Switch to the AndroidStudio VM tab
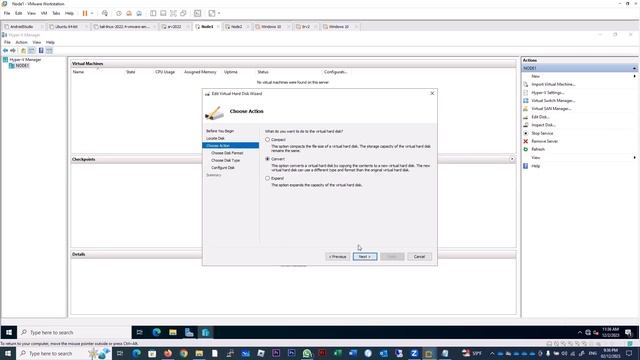The height and width of the screenshot is (360, 640). (22, 27)
